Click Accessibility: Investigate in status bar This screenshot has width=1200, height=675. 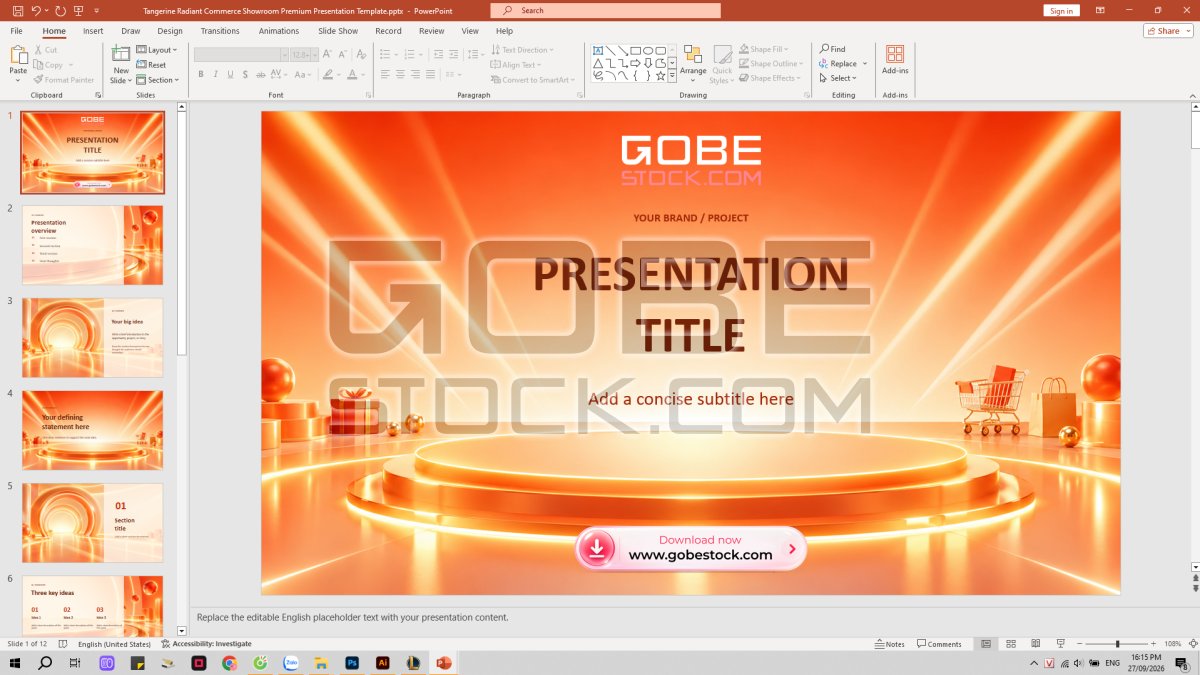(205, 644)
